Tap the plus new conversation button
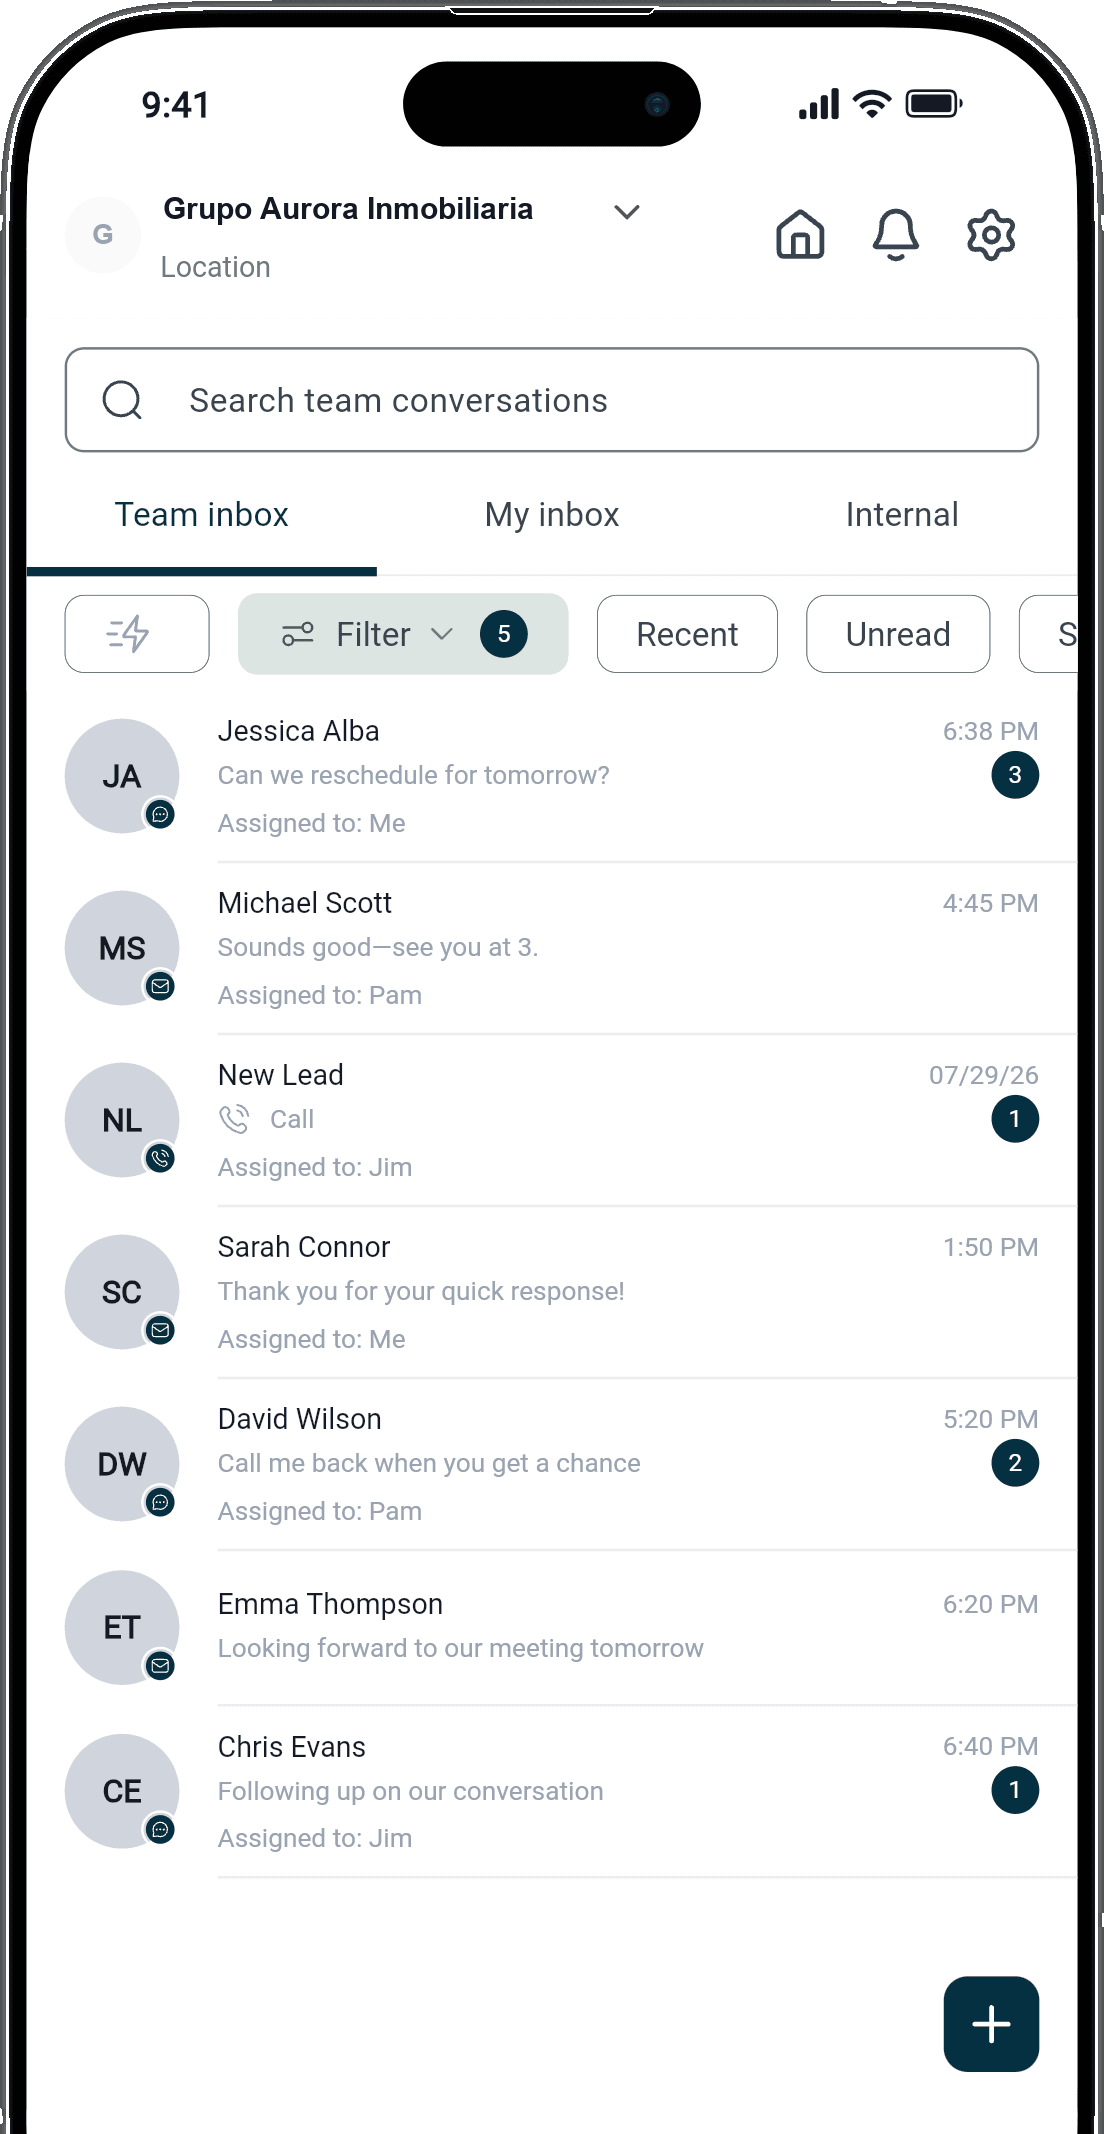1104x2134 pixels. click(x=991, y=2024)
